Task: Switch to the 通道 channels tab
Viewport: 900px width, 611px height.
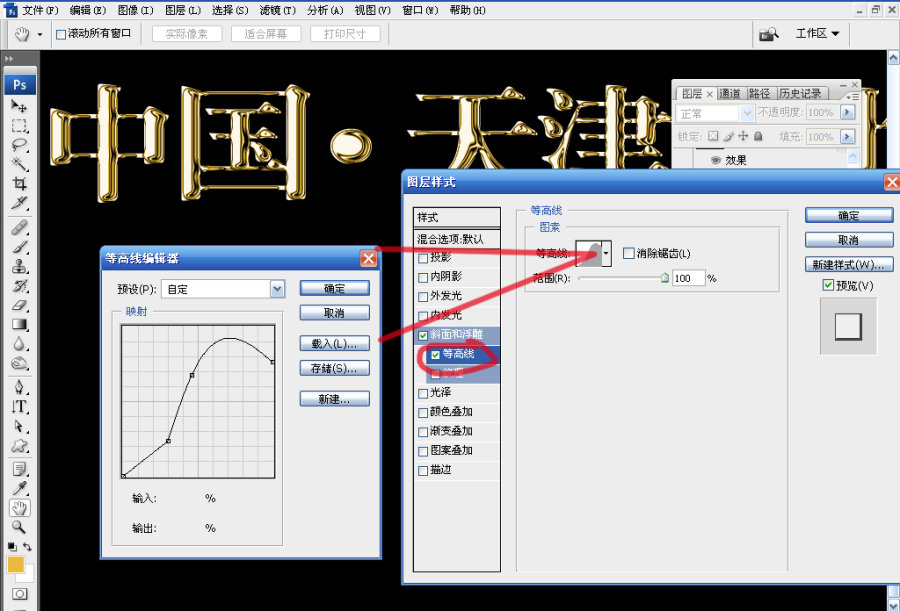Action: pyautogui.click(x=729, y=94)
